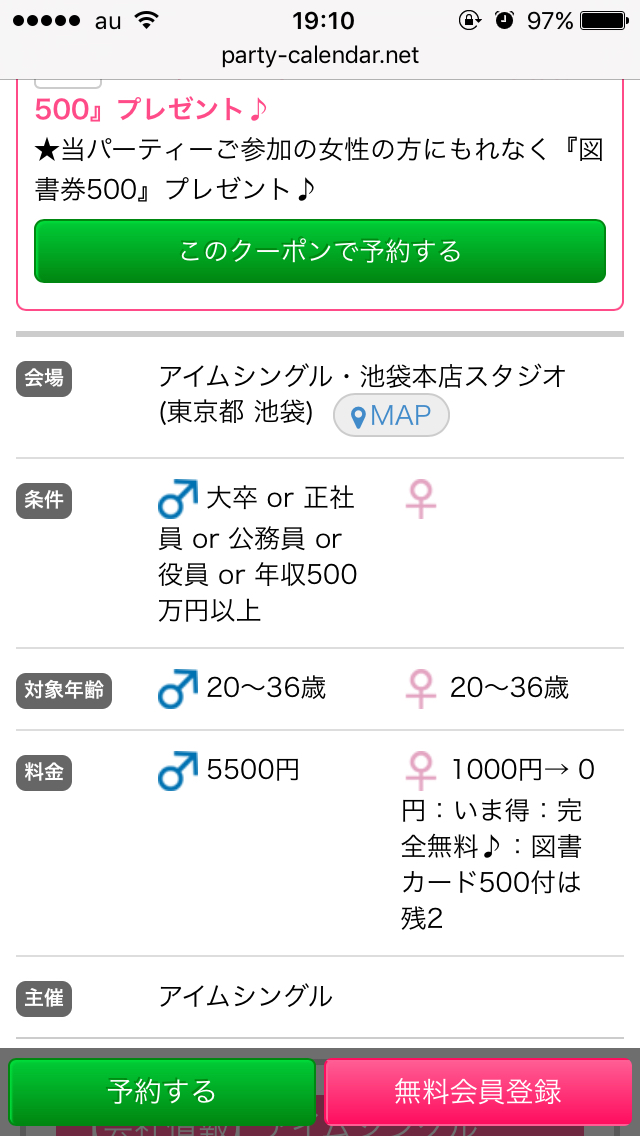Viewport: 640px width, 1136px height.
Task: Tap the 主催 label tag
Action: coord(44,998)
